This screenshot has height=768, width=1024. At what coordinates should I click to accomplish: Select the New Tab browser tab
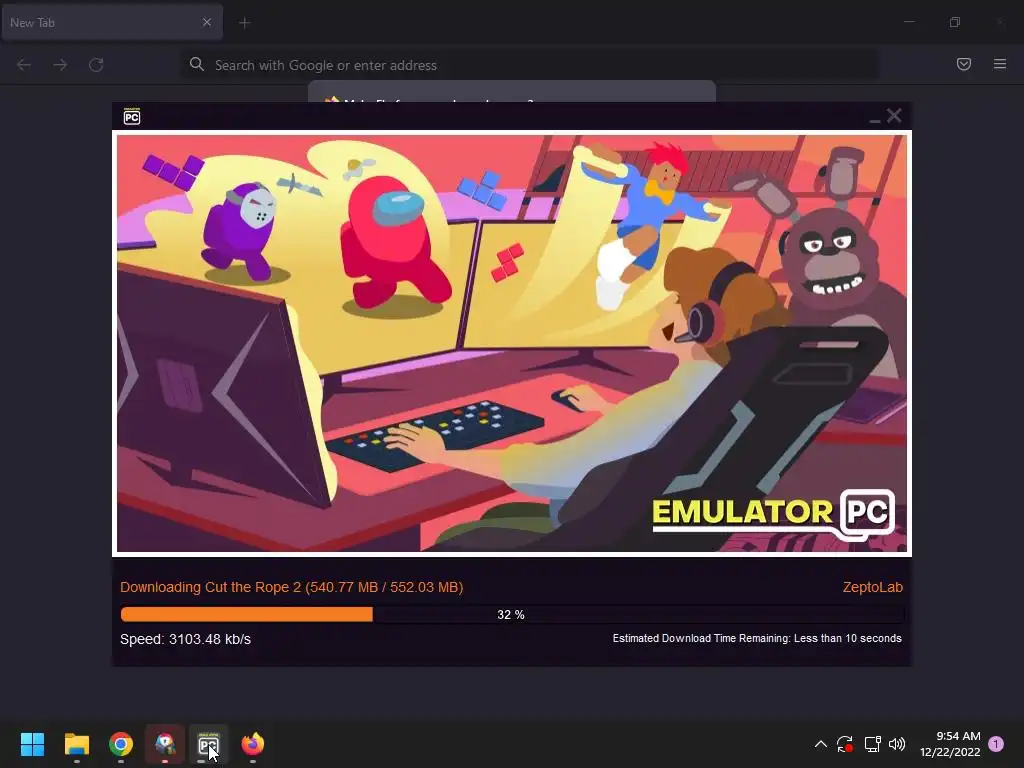[x=112, y=22]
